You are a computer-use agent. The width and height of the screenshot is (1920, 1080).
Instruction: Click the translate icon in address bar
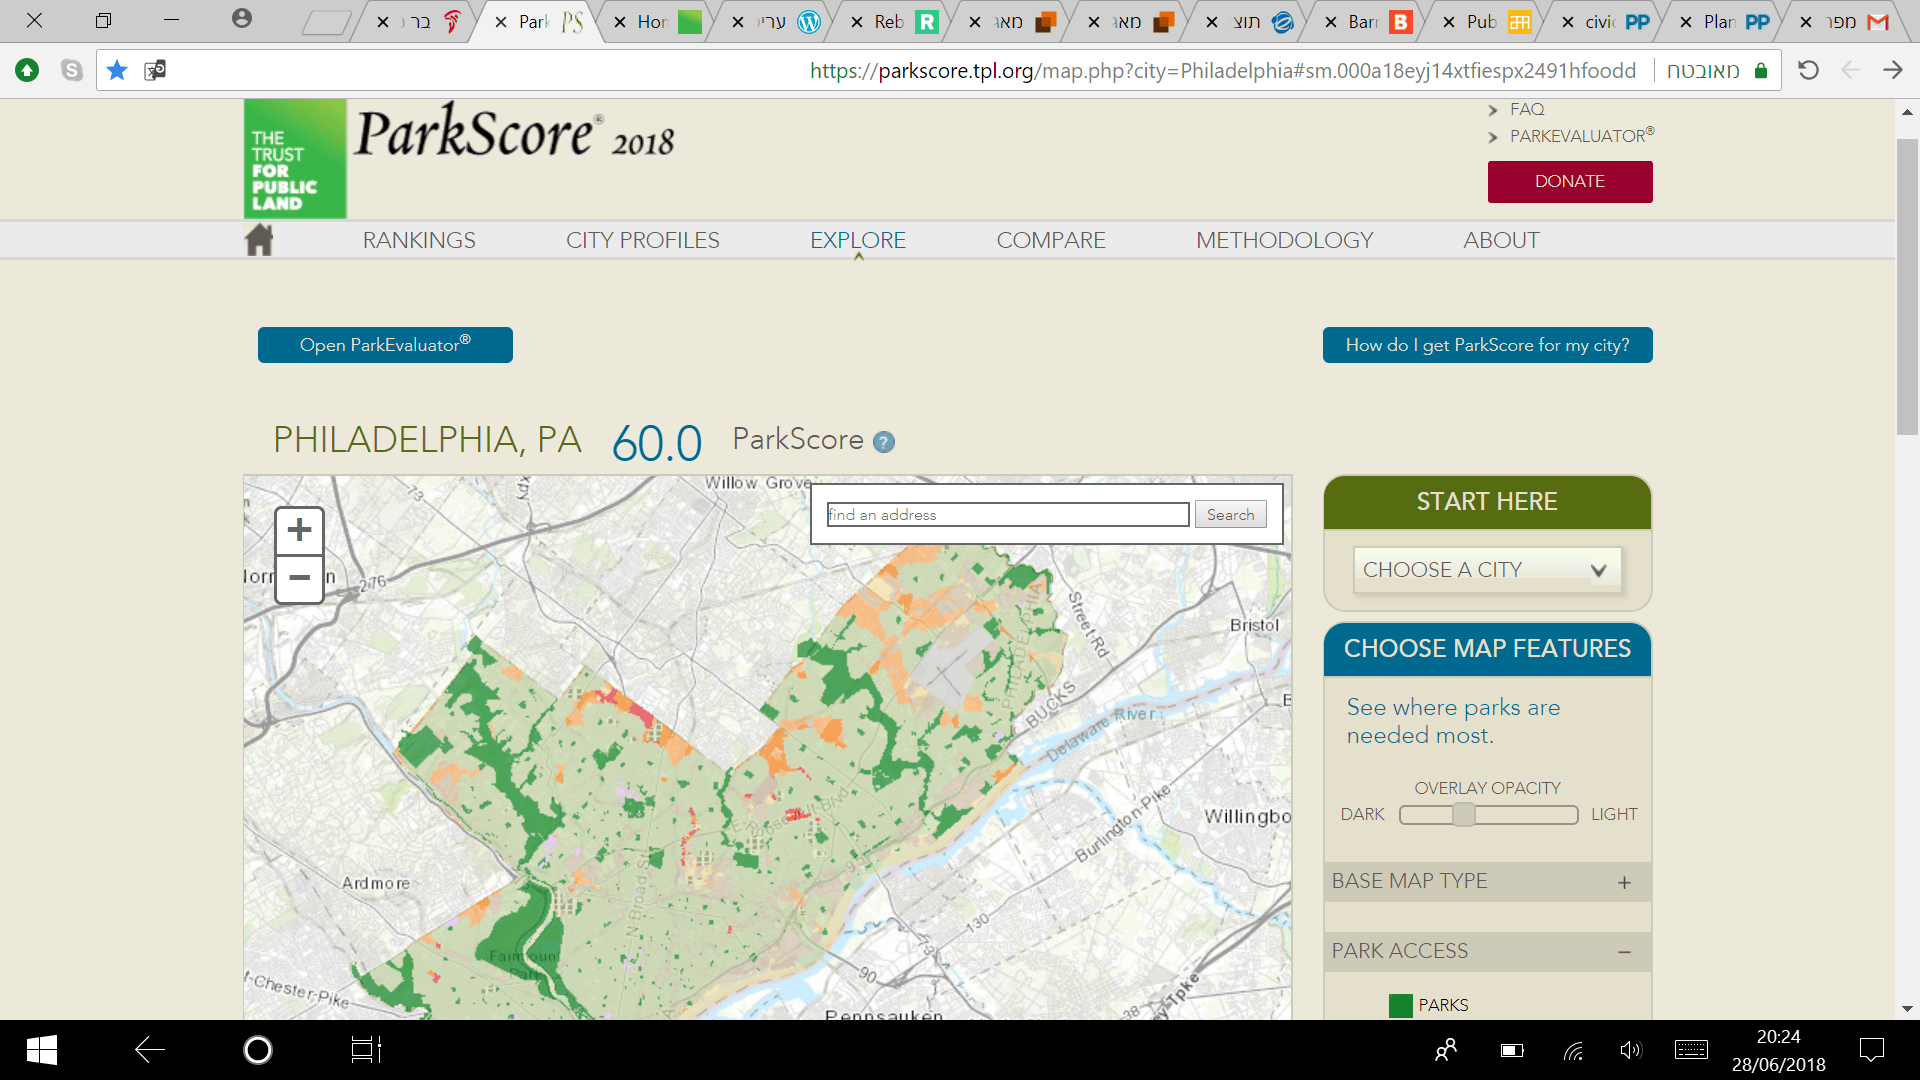[155, 70]
